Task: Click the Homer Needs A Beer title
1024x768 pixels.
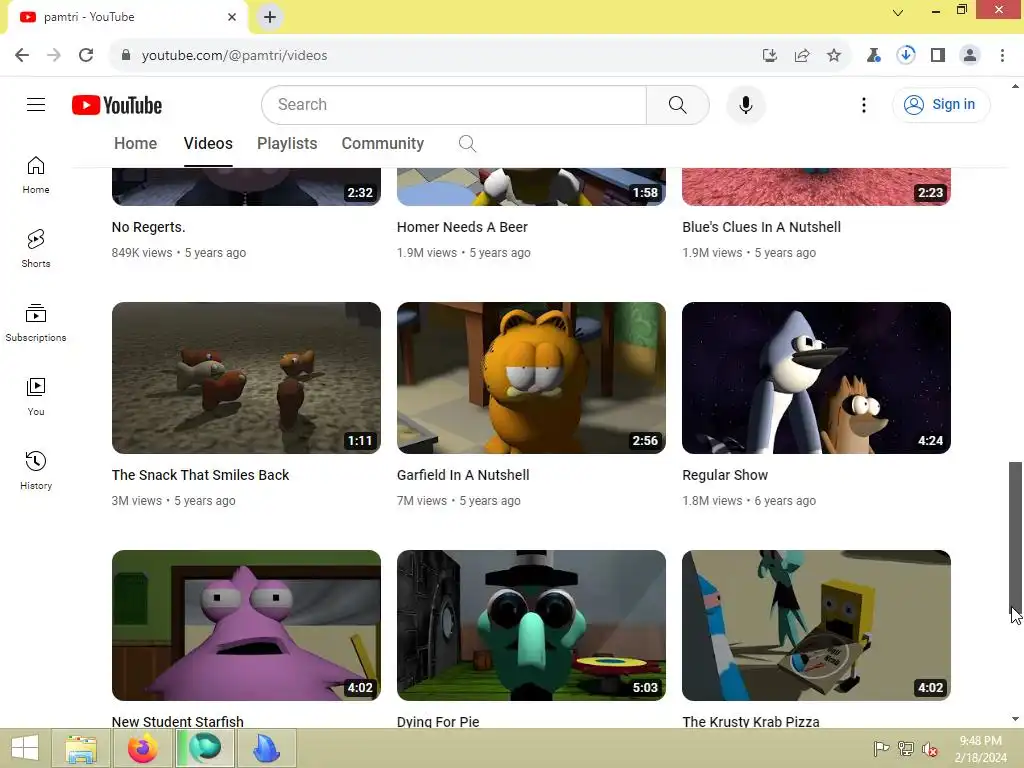Action: [x=462, y=227]
